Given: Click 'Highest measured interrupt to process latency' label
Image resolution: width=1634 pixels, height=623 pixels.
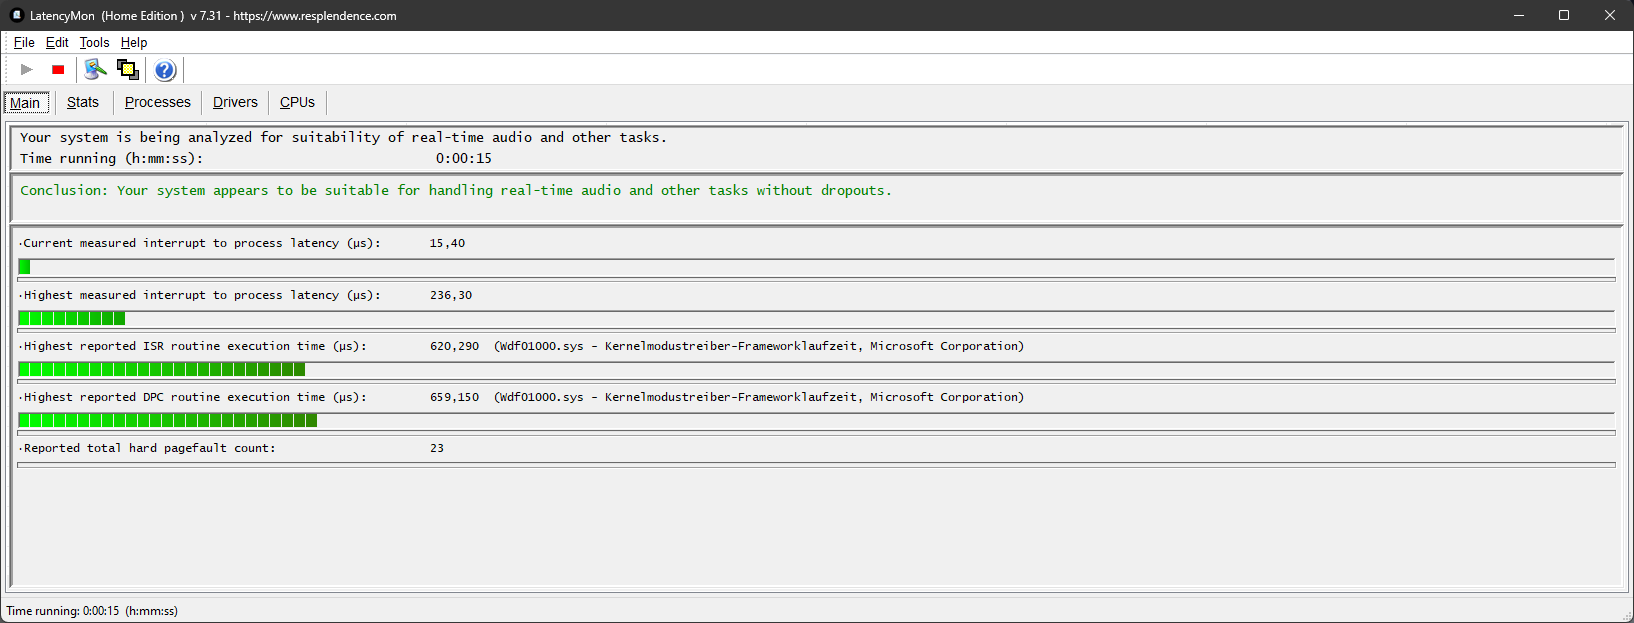Looking at the screenshot, I should [202, 295].
